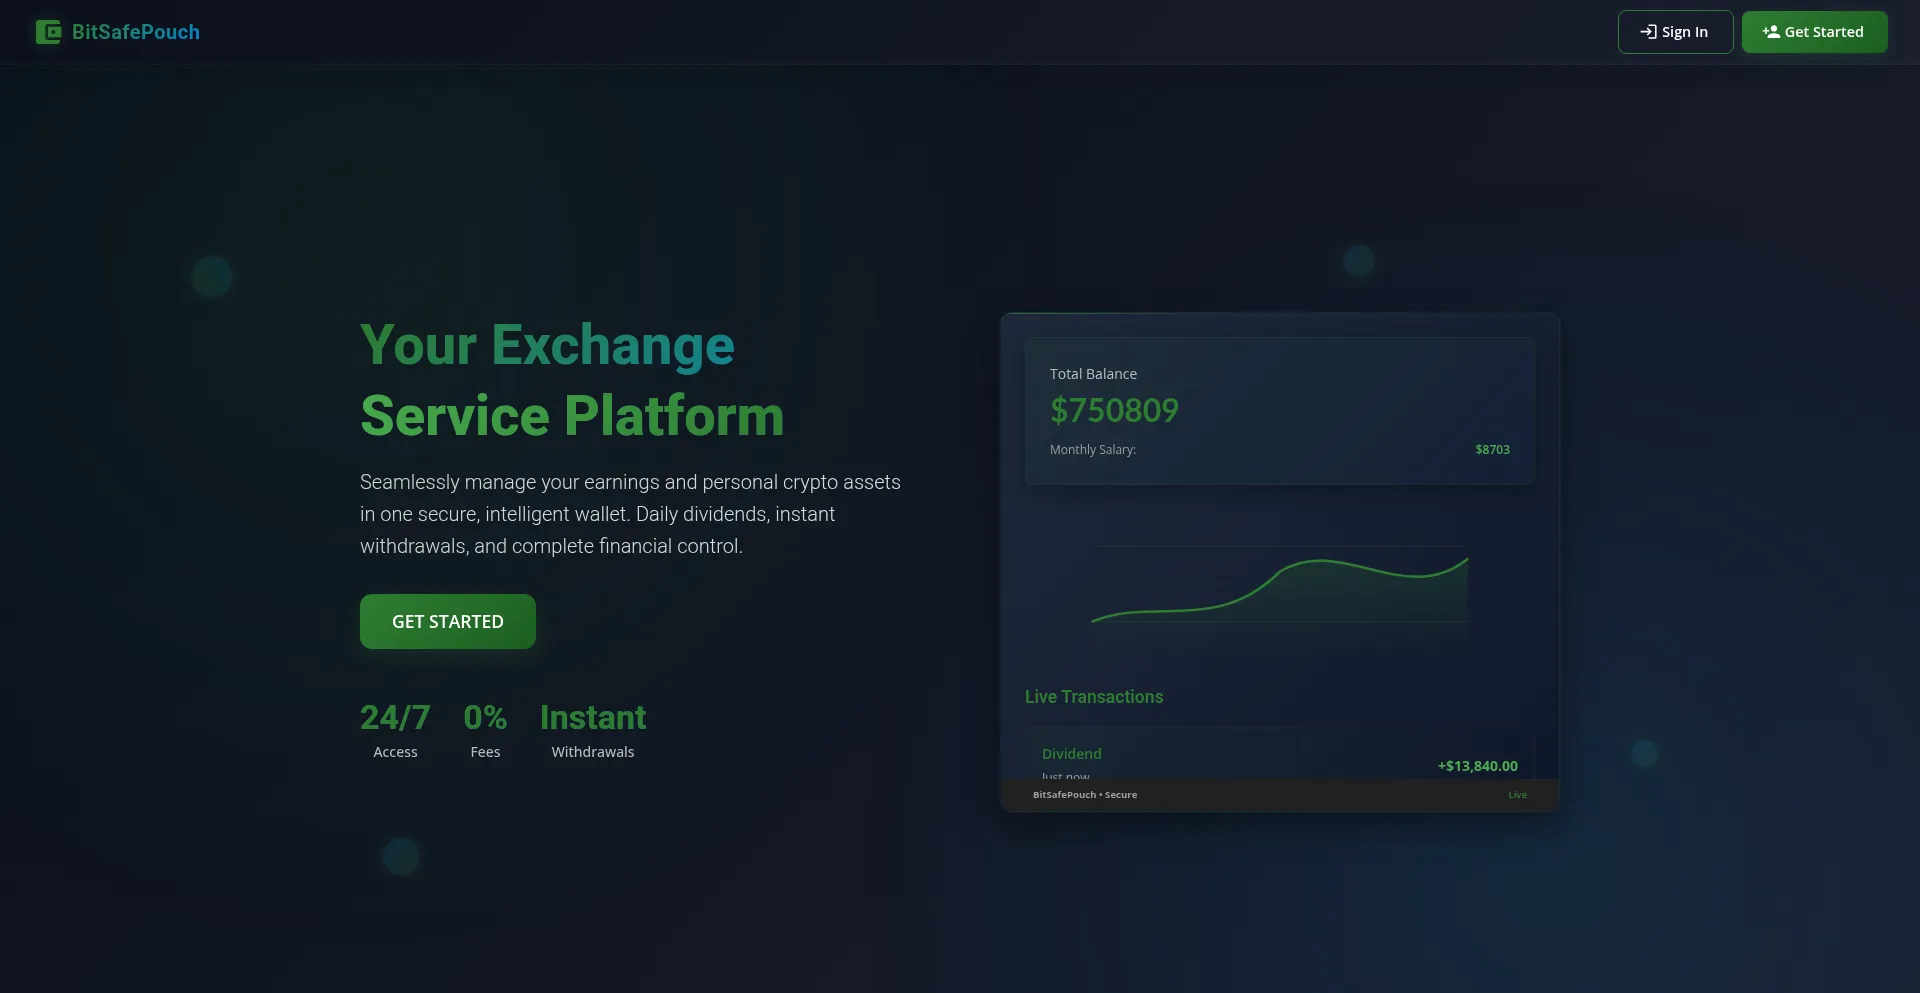Click the $750809 balance amount
Screen dimensions: 1920x993
[x=1114, y=410]
